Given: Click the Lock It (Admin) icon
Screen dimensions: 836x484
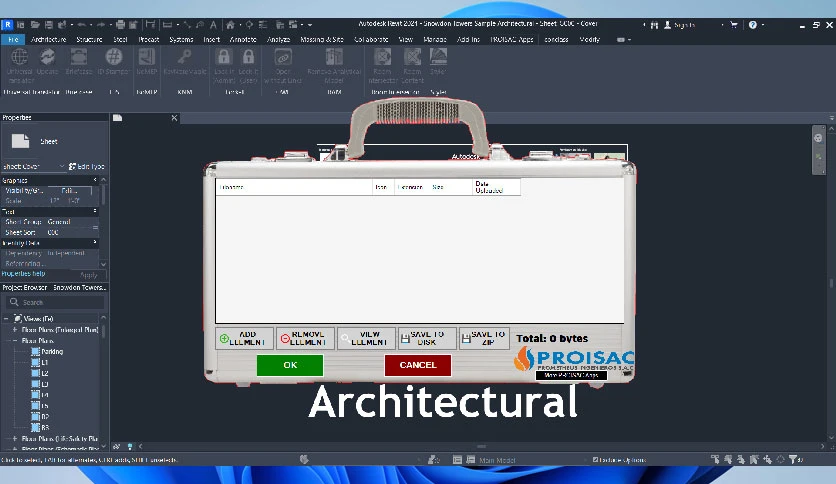Looking at the screenshot, I should click(x=223, y=57).
